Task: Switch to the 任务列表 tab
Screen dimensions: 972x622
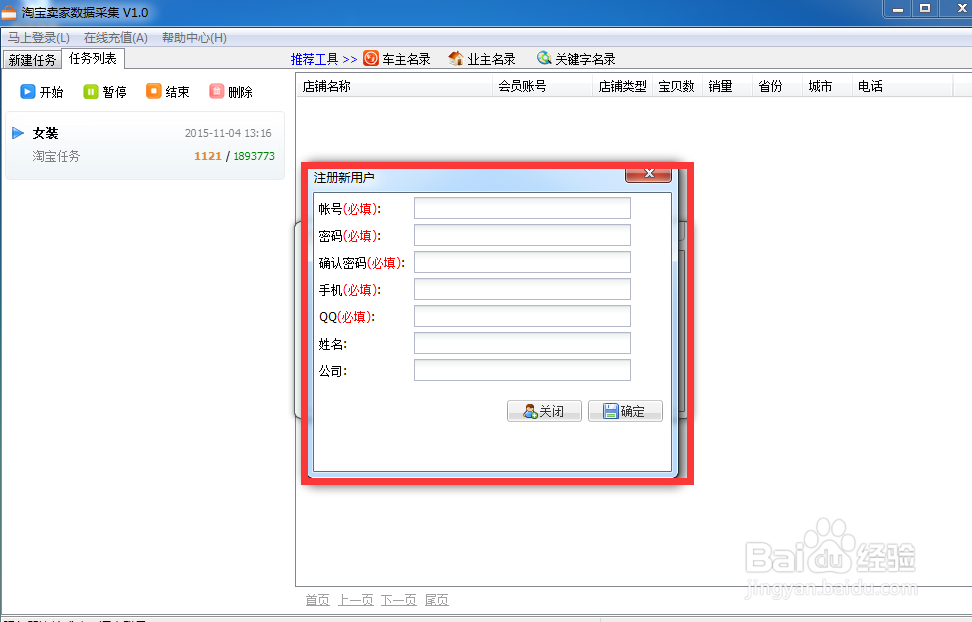Action: pyautogui.click(x=93, y=59)
